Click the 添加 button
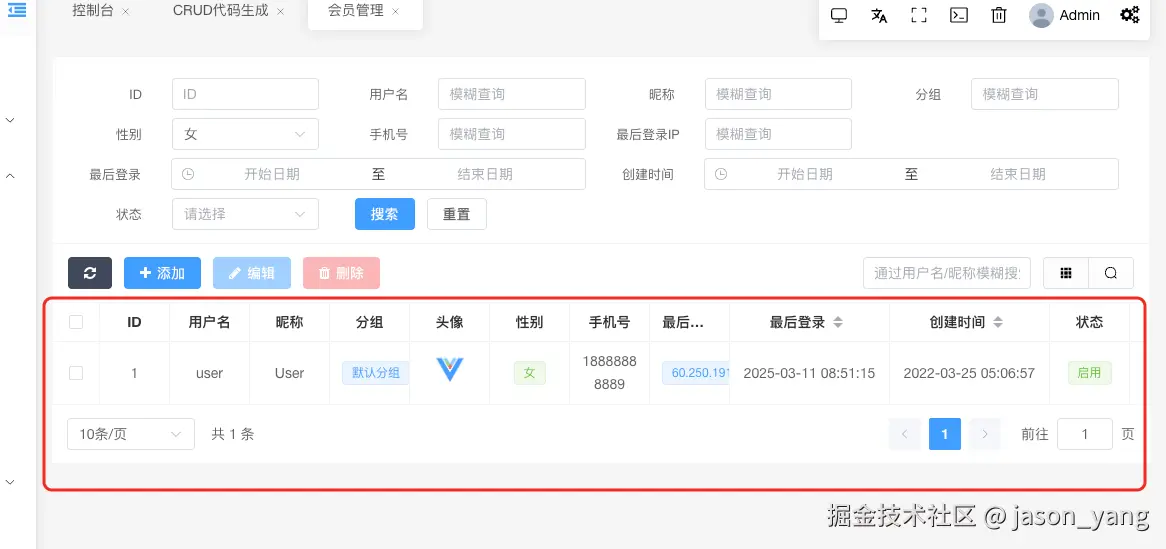Viewport: 1166px width, 549px height. (x=162, y=273)
